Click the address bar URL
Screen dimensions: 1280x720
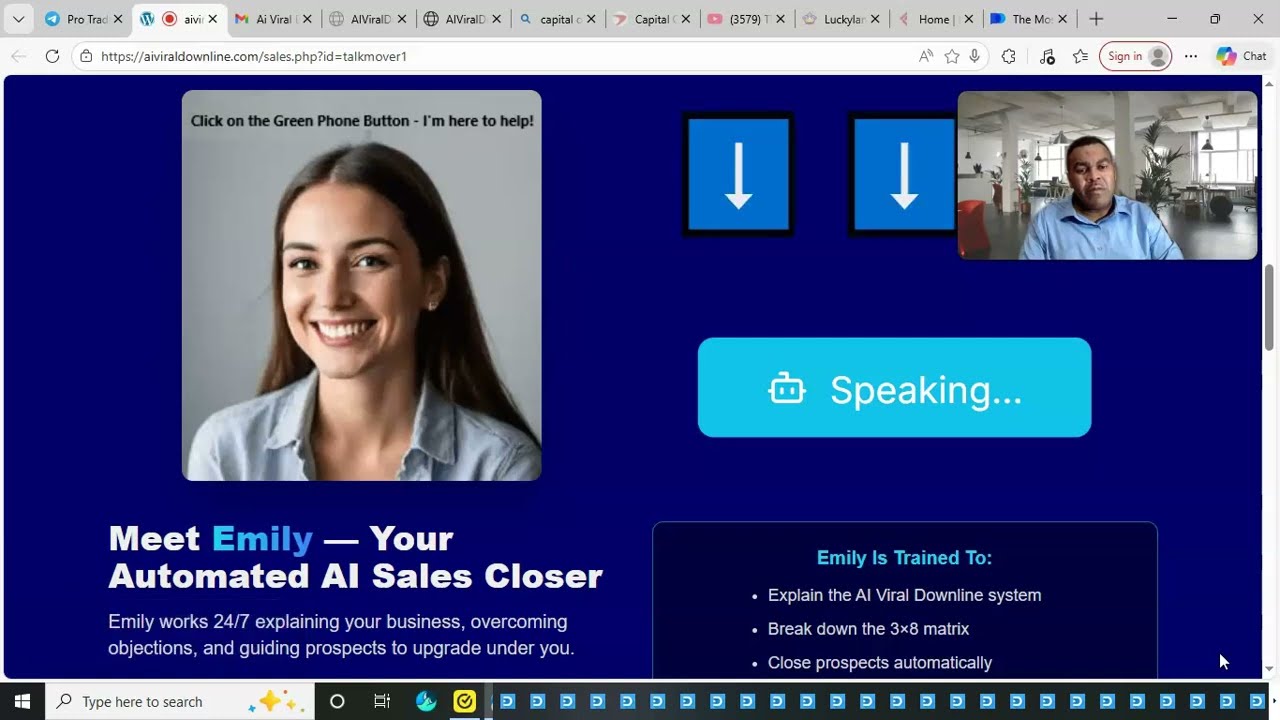(x=254, y=56)
